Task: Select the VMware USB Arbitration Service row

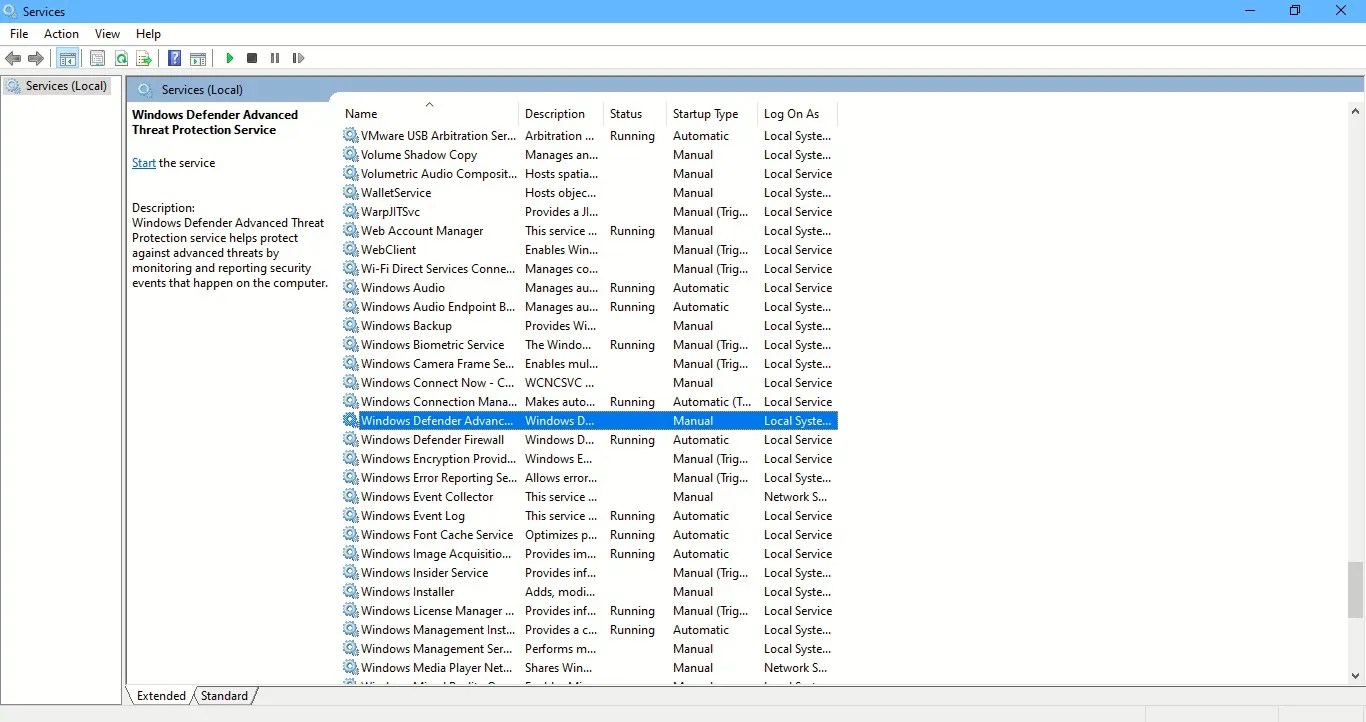Action: click(590, 135)
